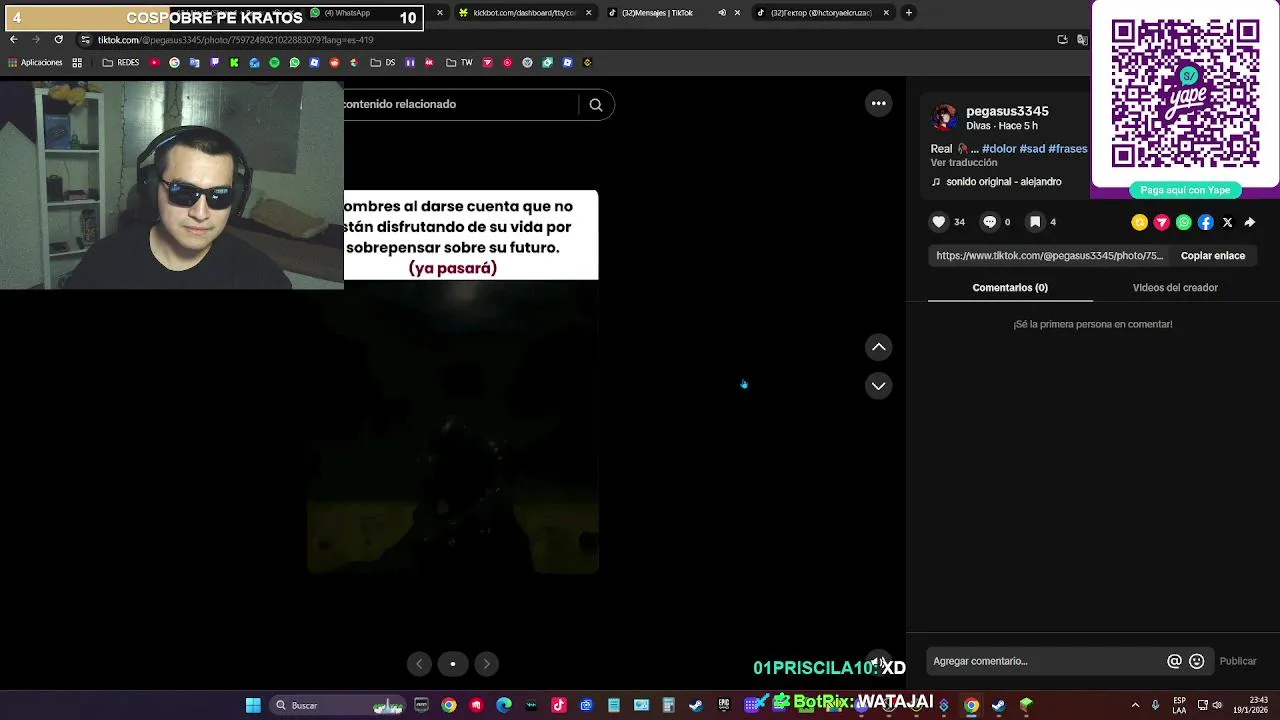This screenshot has height=720, width=1280.
Task: Click the browser address bar URL
Action: [x=235, y=40]
